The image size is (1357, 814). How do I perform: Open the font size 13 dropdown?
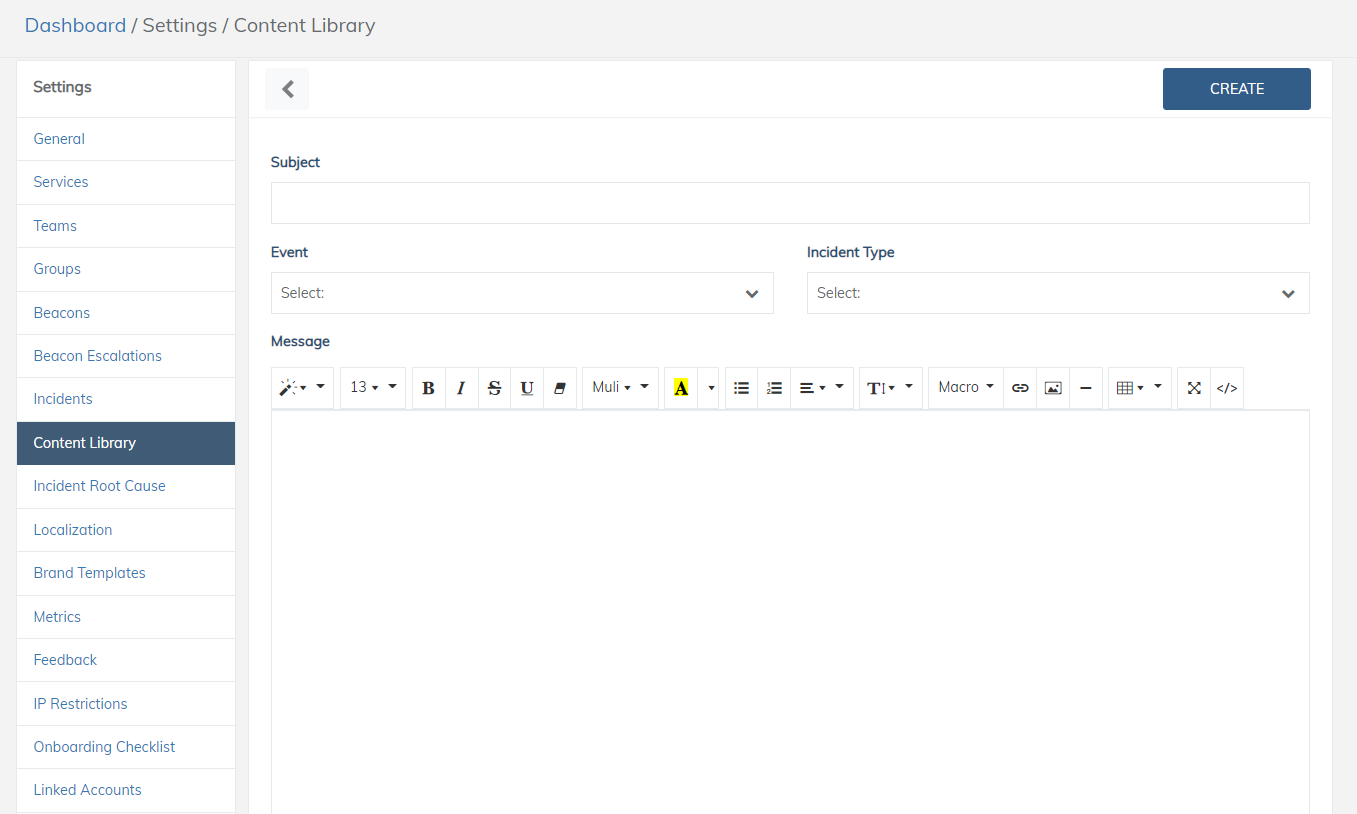coord(373,388)
